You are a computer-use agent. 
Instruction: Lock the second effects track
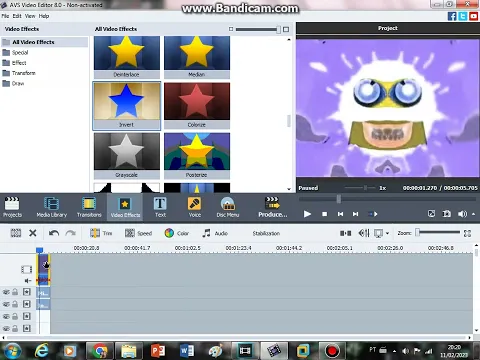(x=15, y=304)
